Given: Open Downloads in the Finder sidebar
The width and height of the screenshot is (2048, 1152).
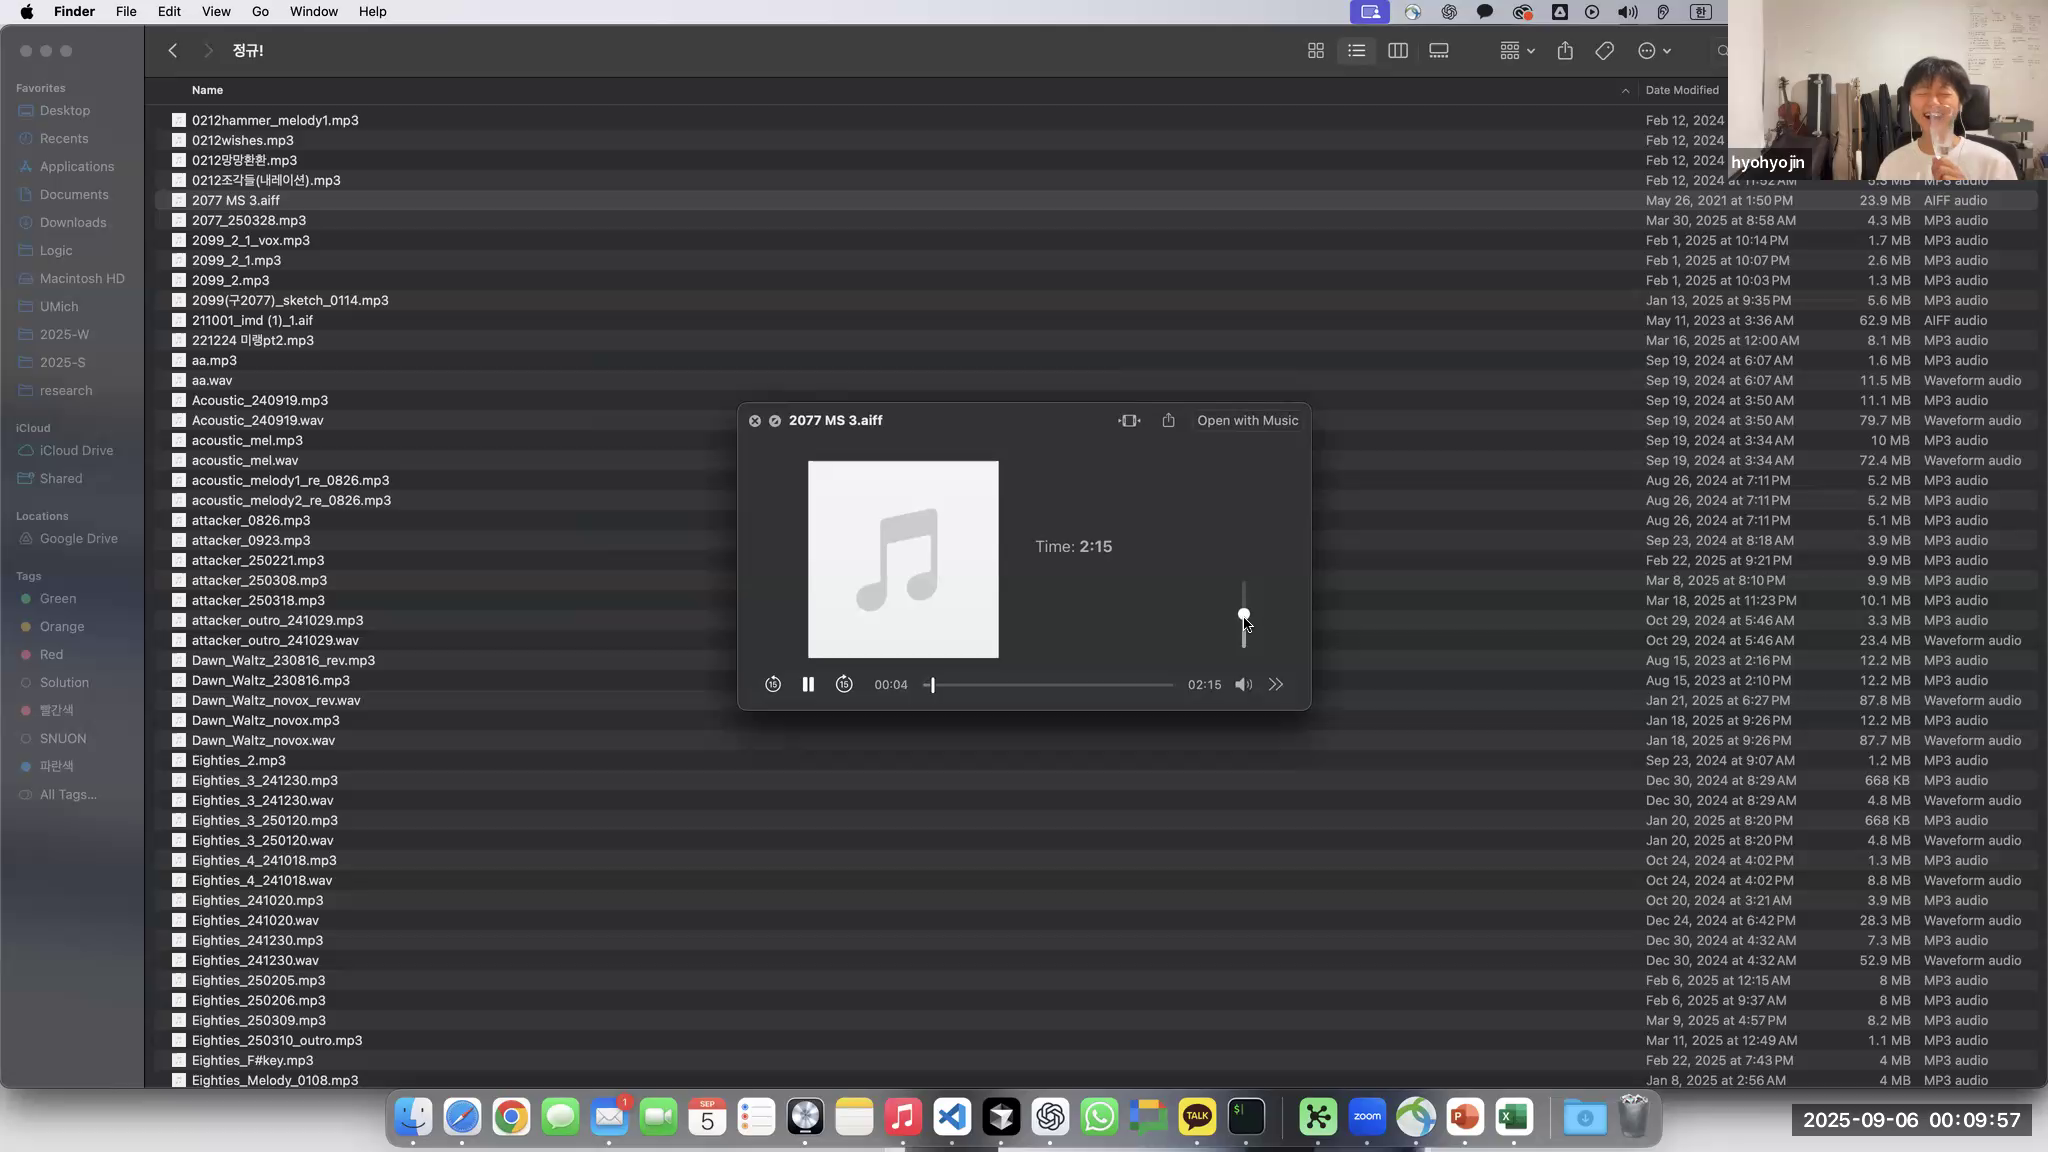Looking at the screenshot, I should point(73,223).
